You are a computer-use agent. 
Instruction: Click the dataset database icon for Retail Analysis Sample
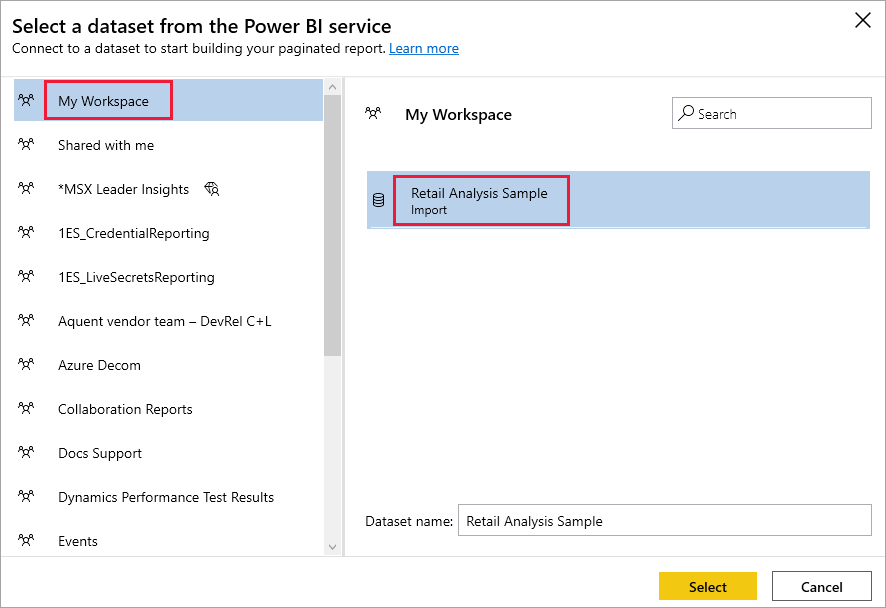tap(379, 199)
